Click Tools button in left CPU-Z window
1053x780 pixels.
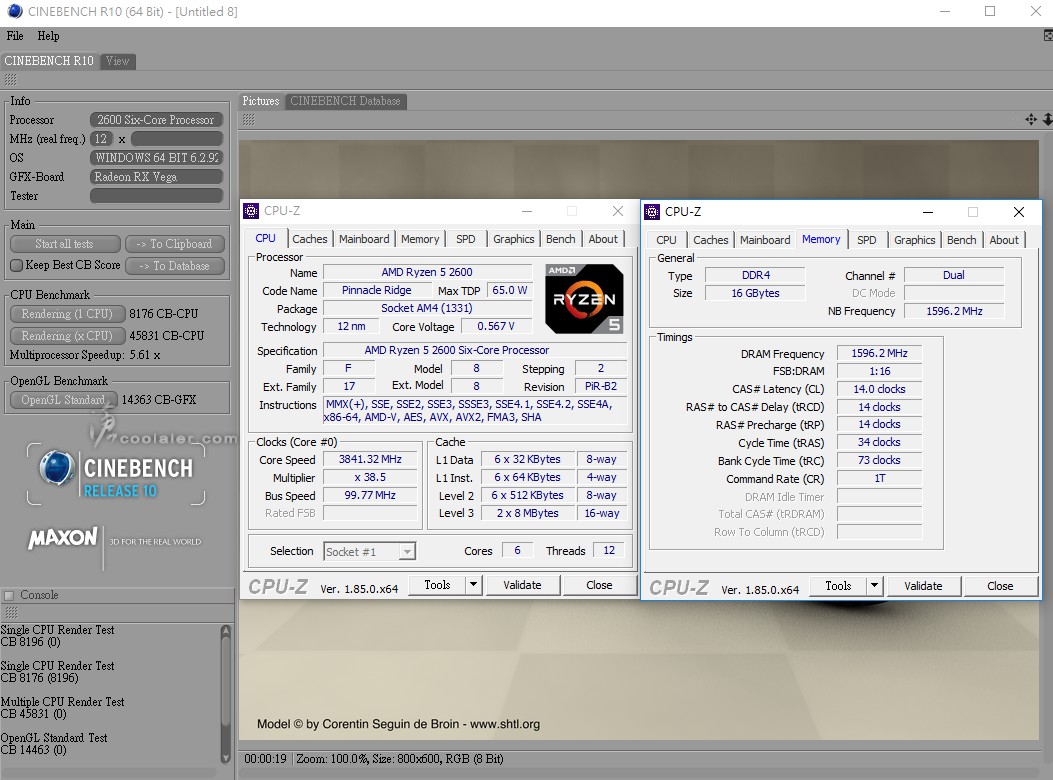pos(437,585)
